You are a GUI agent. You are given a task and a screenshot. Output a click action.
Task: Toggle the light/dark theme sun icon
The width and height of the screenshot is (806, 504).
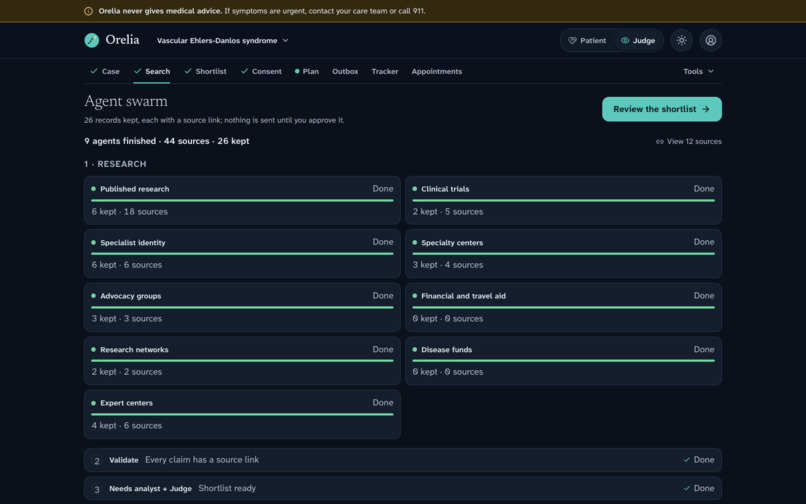[682, 40]
